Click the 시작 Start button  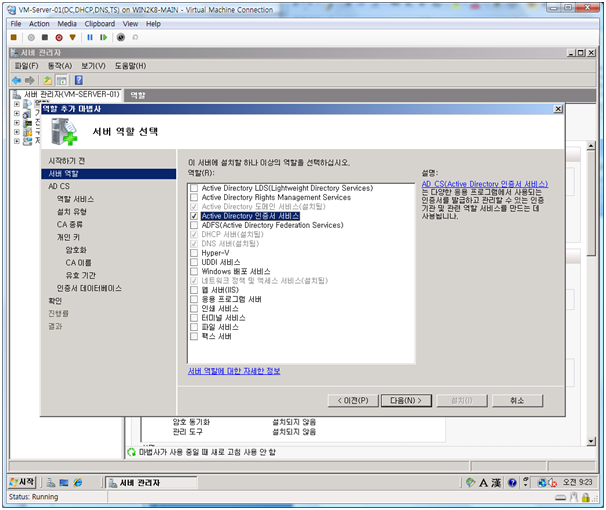coord(22,482)
